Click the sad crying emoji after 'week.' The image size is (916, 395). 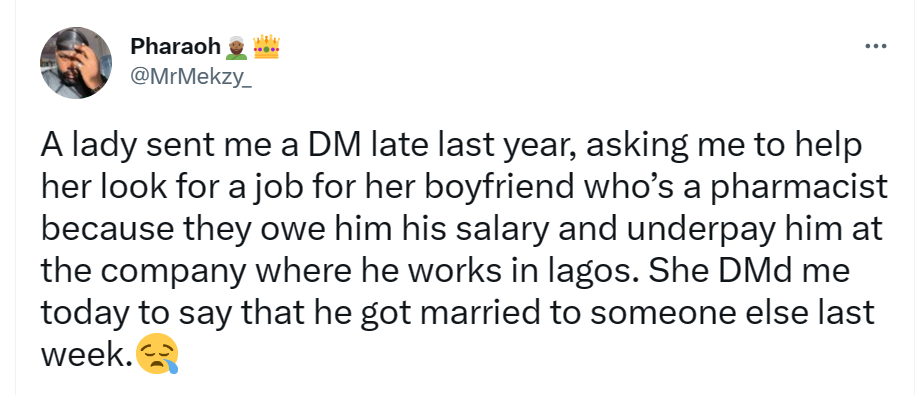pos(157,356)
